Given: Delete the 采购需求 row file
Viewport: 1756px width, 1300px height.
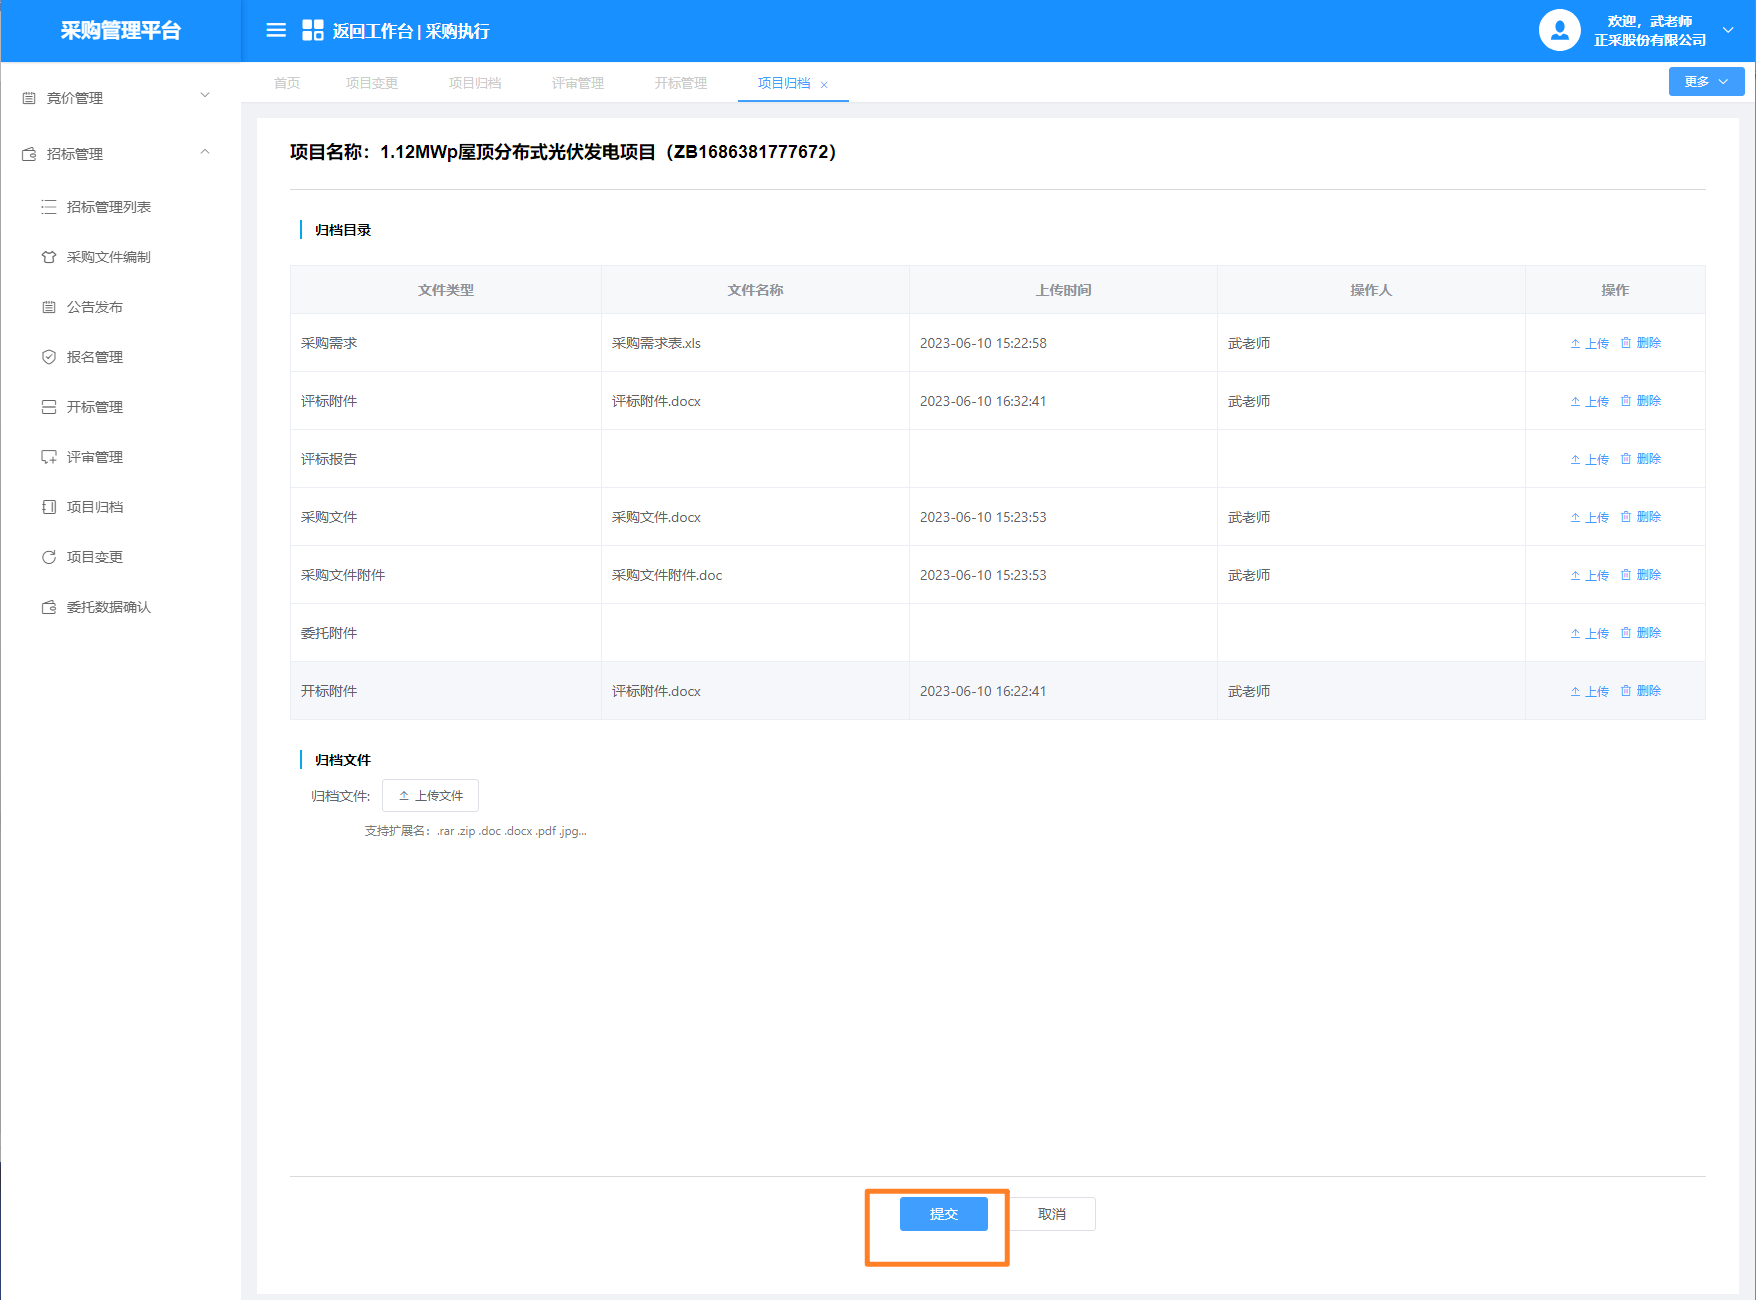Looking at the screenshot, I should pyautogui.click(x=1641, y=343).
